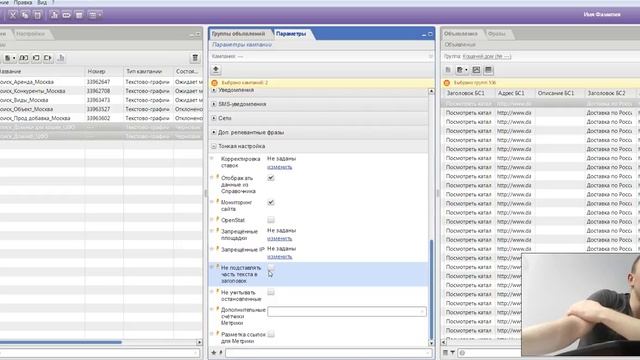The height and width of the screenshot is (360, 640).
Task: Click the statistics chart icon in the campaigns toolbar
Action: tap(61, 58)
